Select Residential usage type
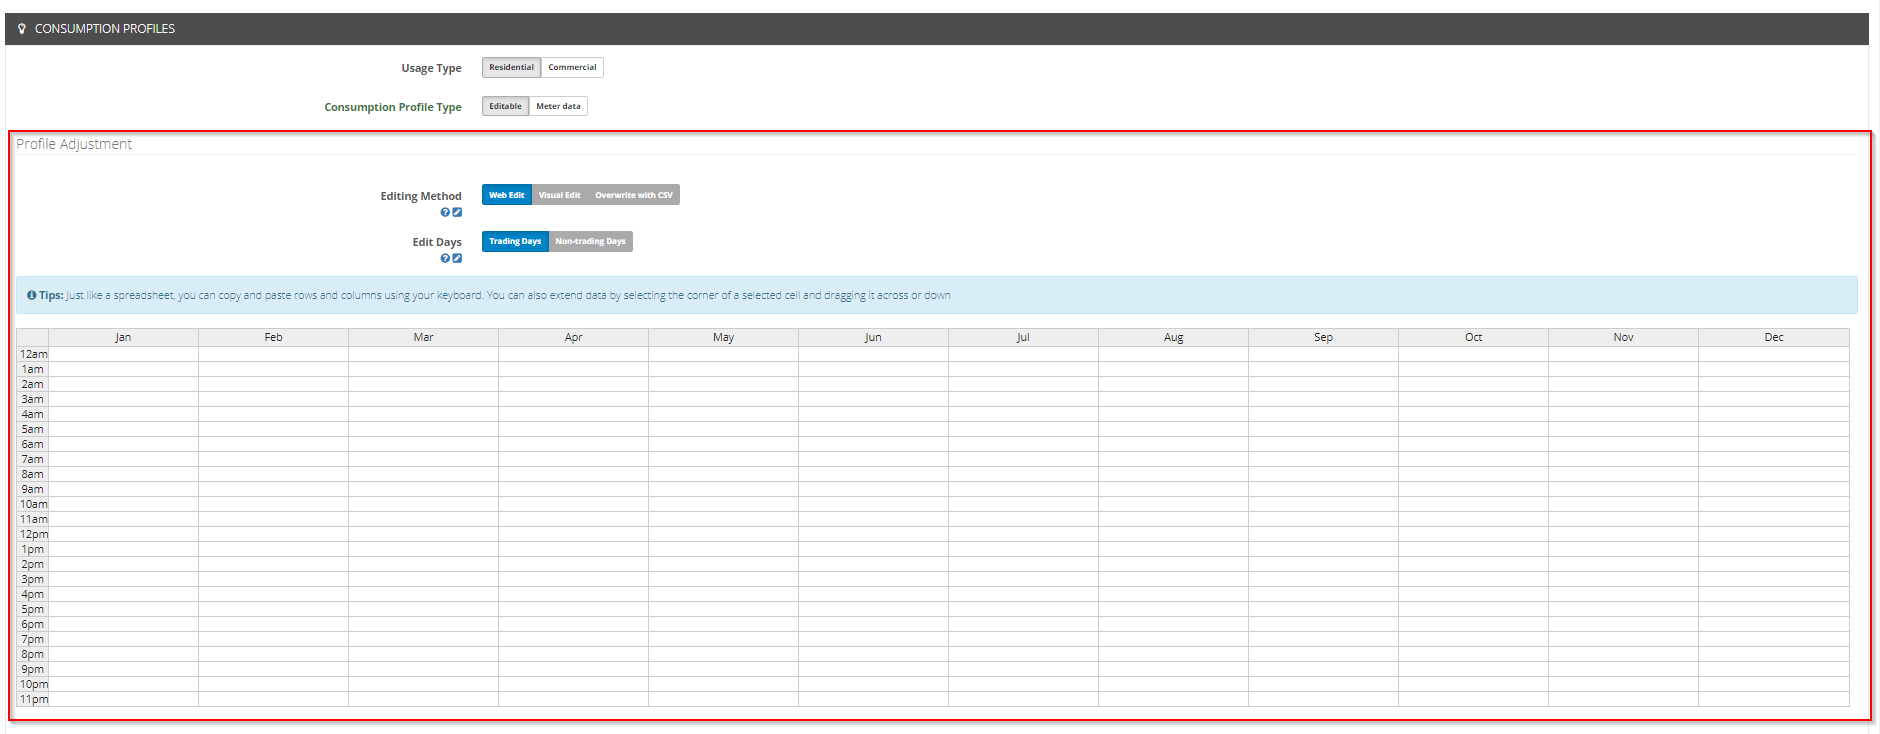The image size is (1880, 734). point(511,67)
